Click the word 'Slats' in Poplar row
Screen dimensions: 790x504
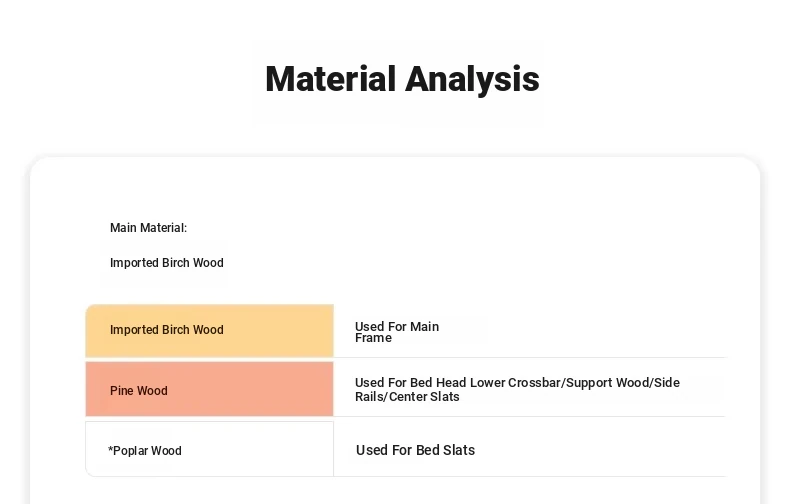point(459,450)
